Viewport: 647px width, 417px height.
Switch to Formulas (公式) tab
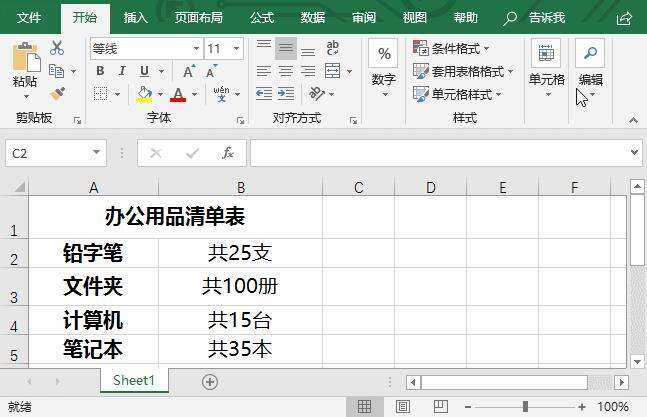pos(262,17)
